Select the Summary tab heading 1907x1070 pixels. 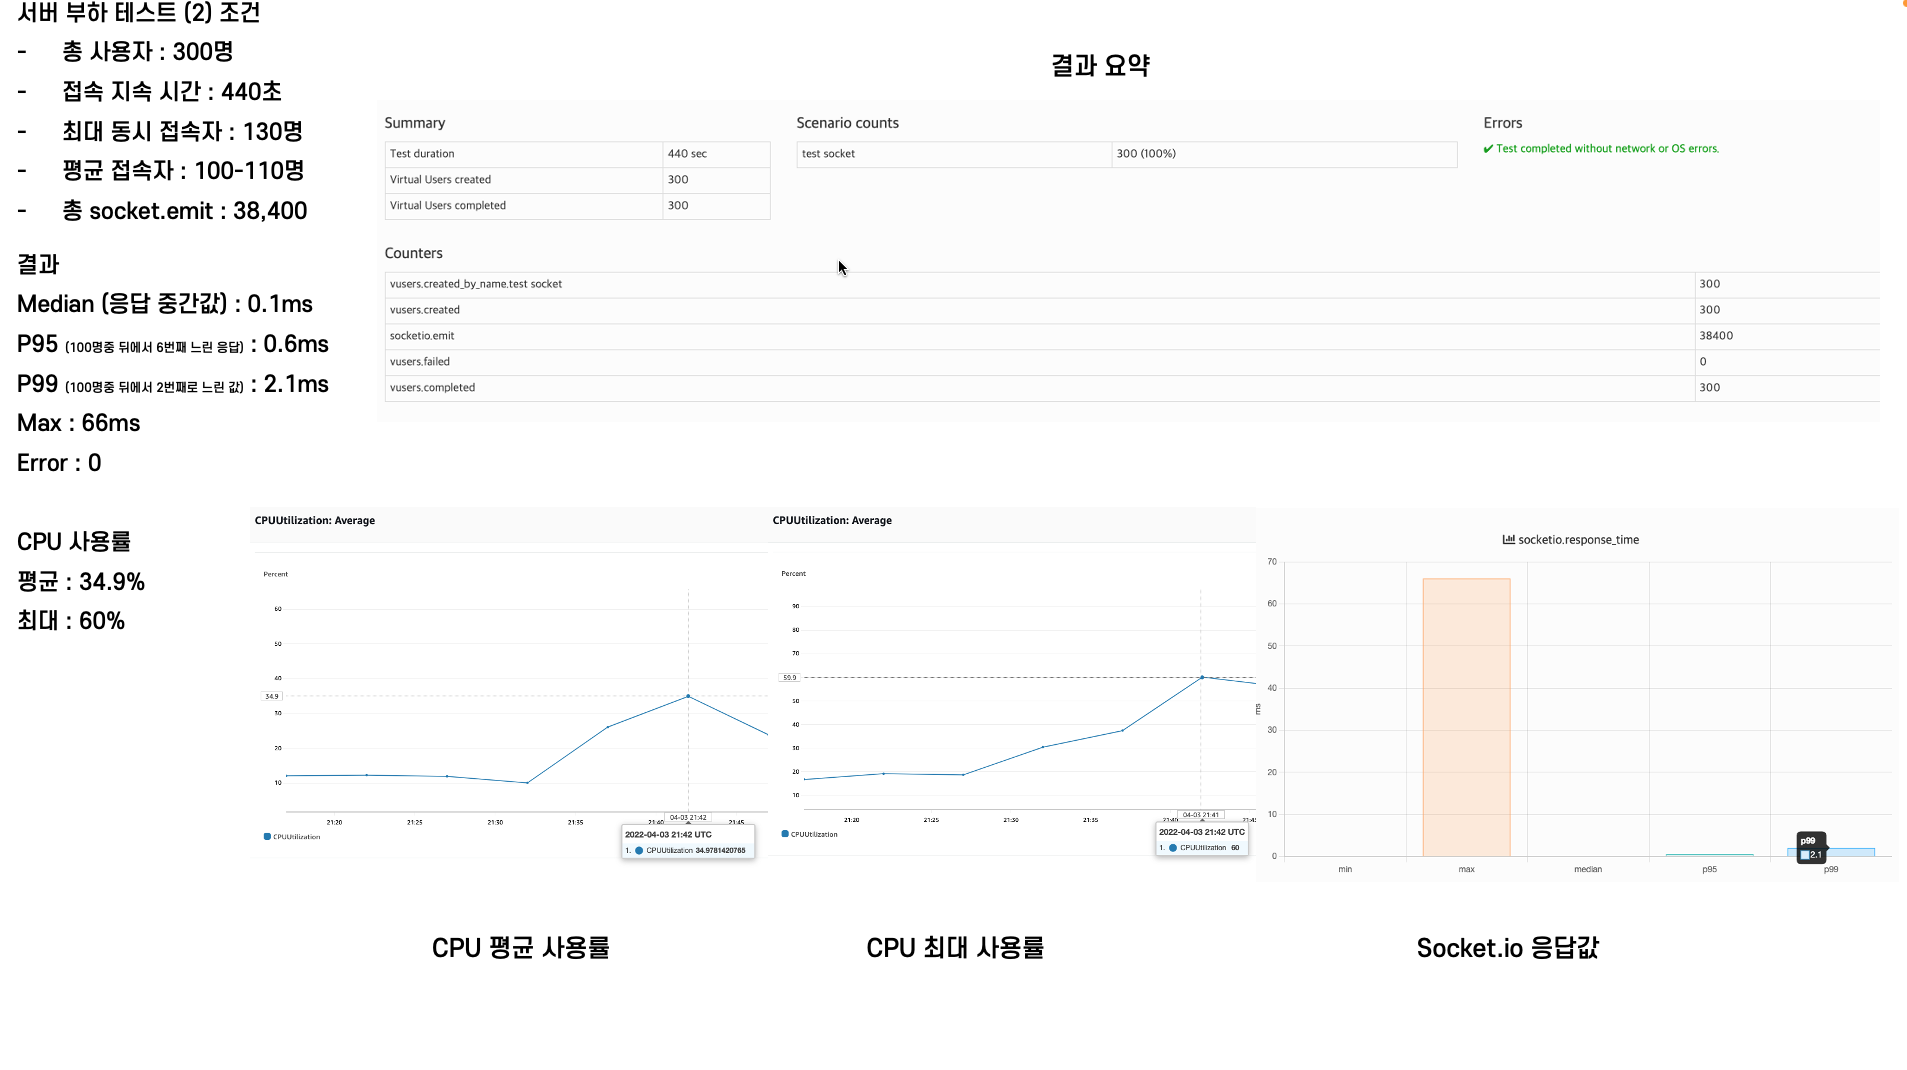pos(415,122)
